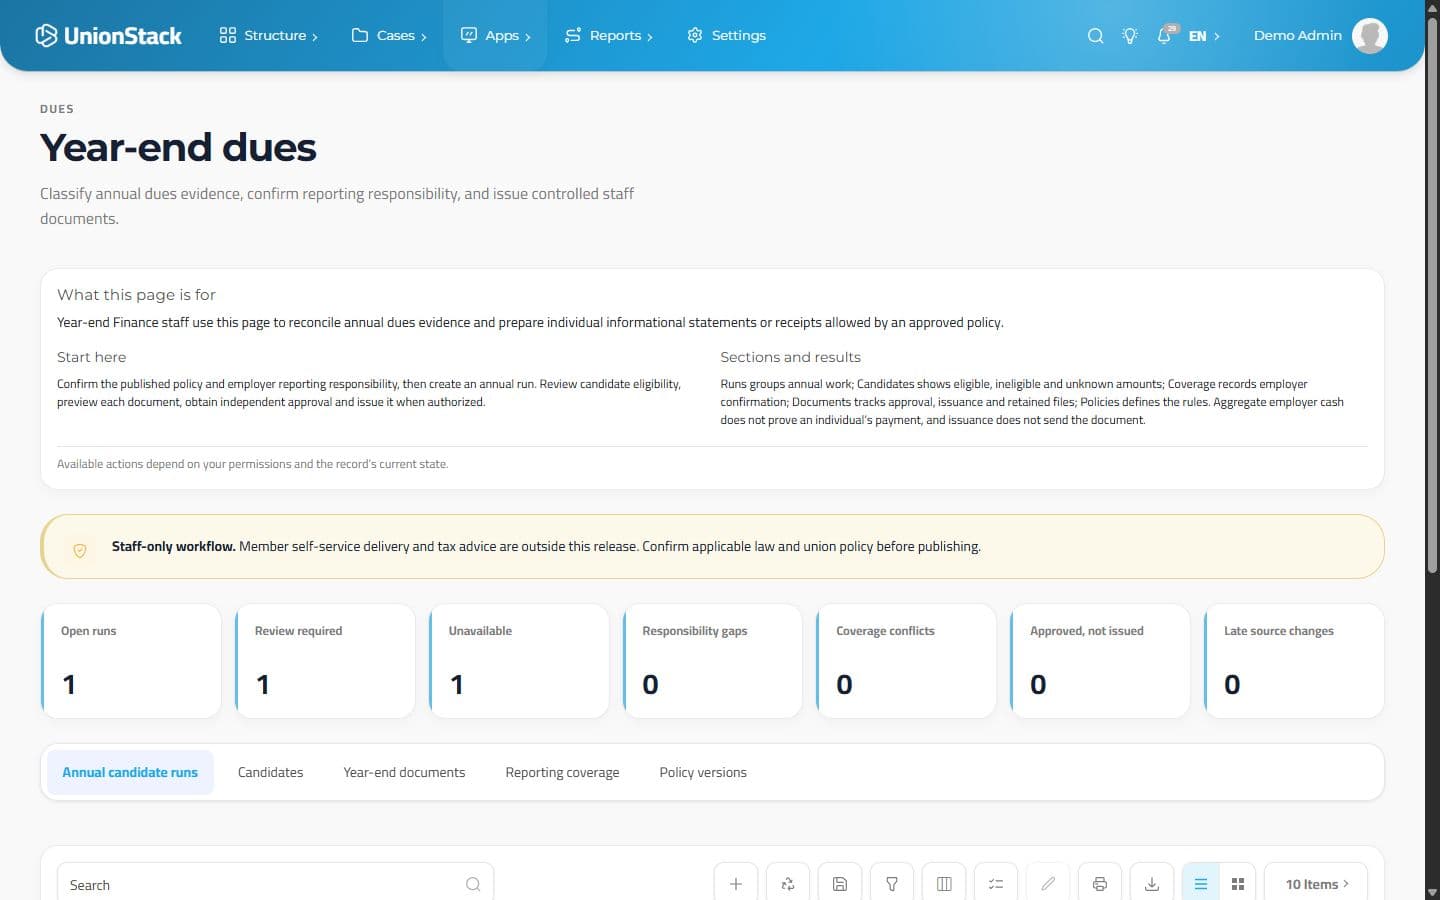Click the Late source changes stat card
The image size is (1440, 900).
click(x=1294, y=660)
